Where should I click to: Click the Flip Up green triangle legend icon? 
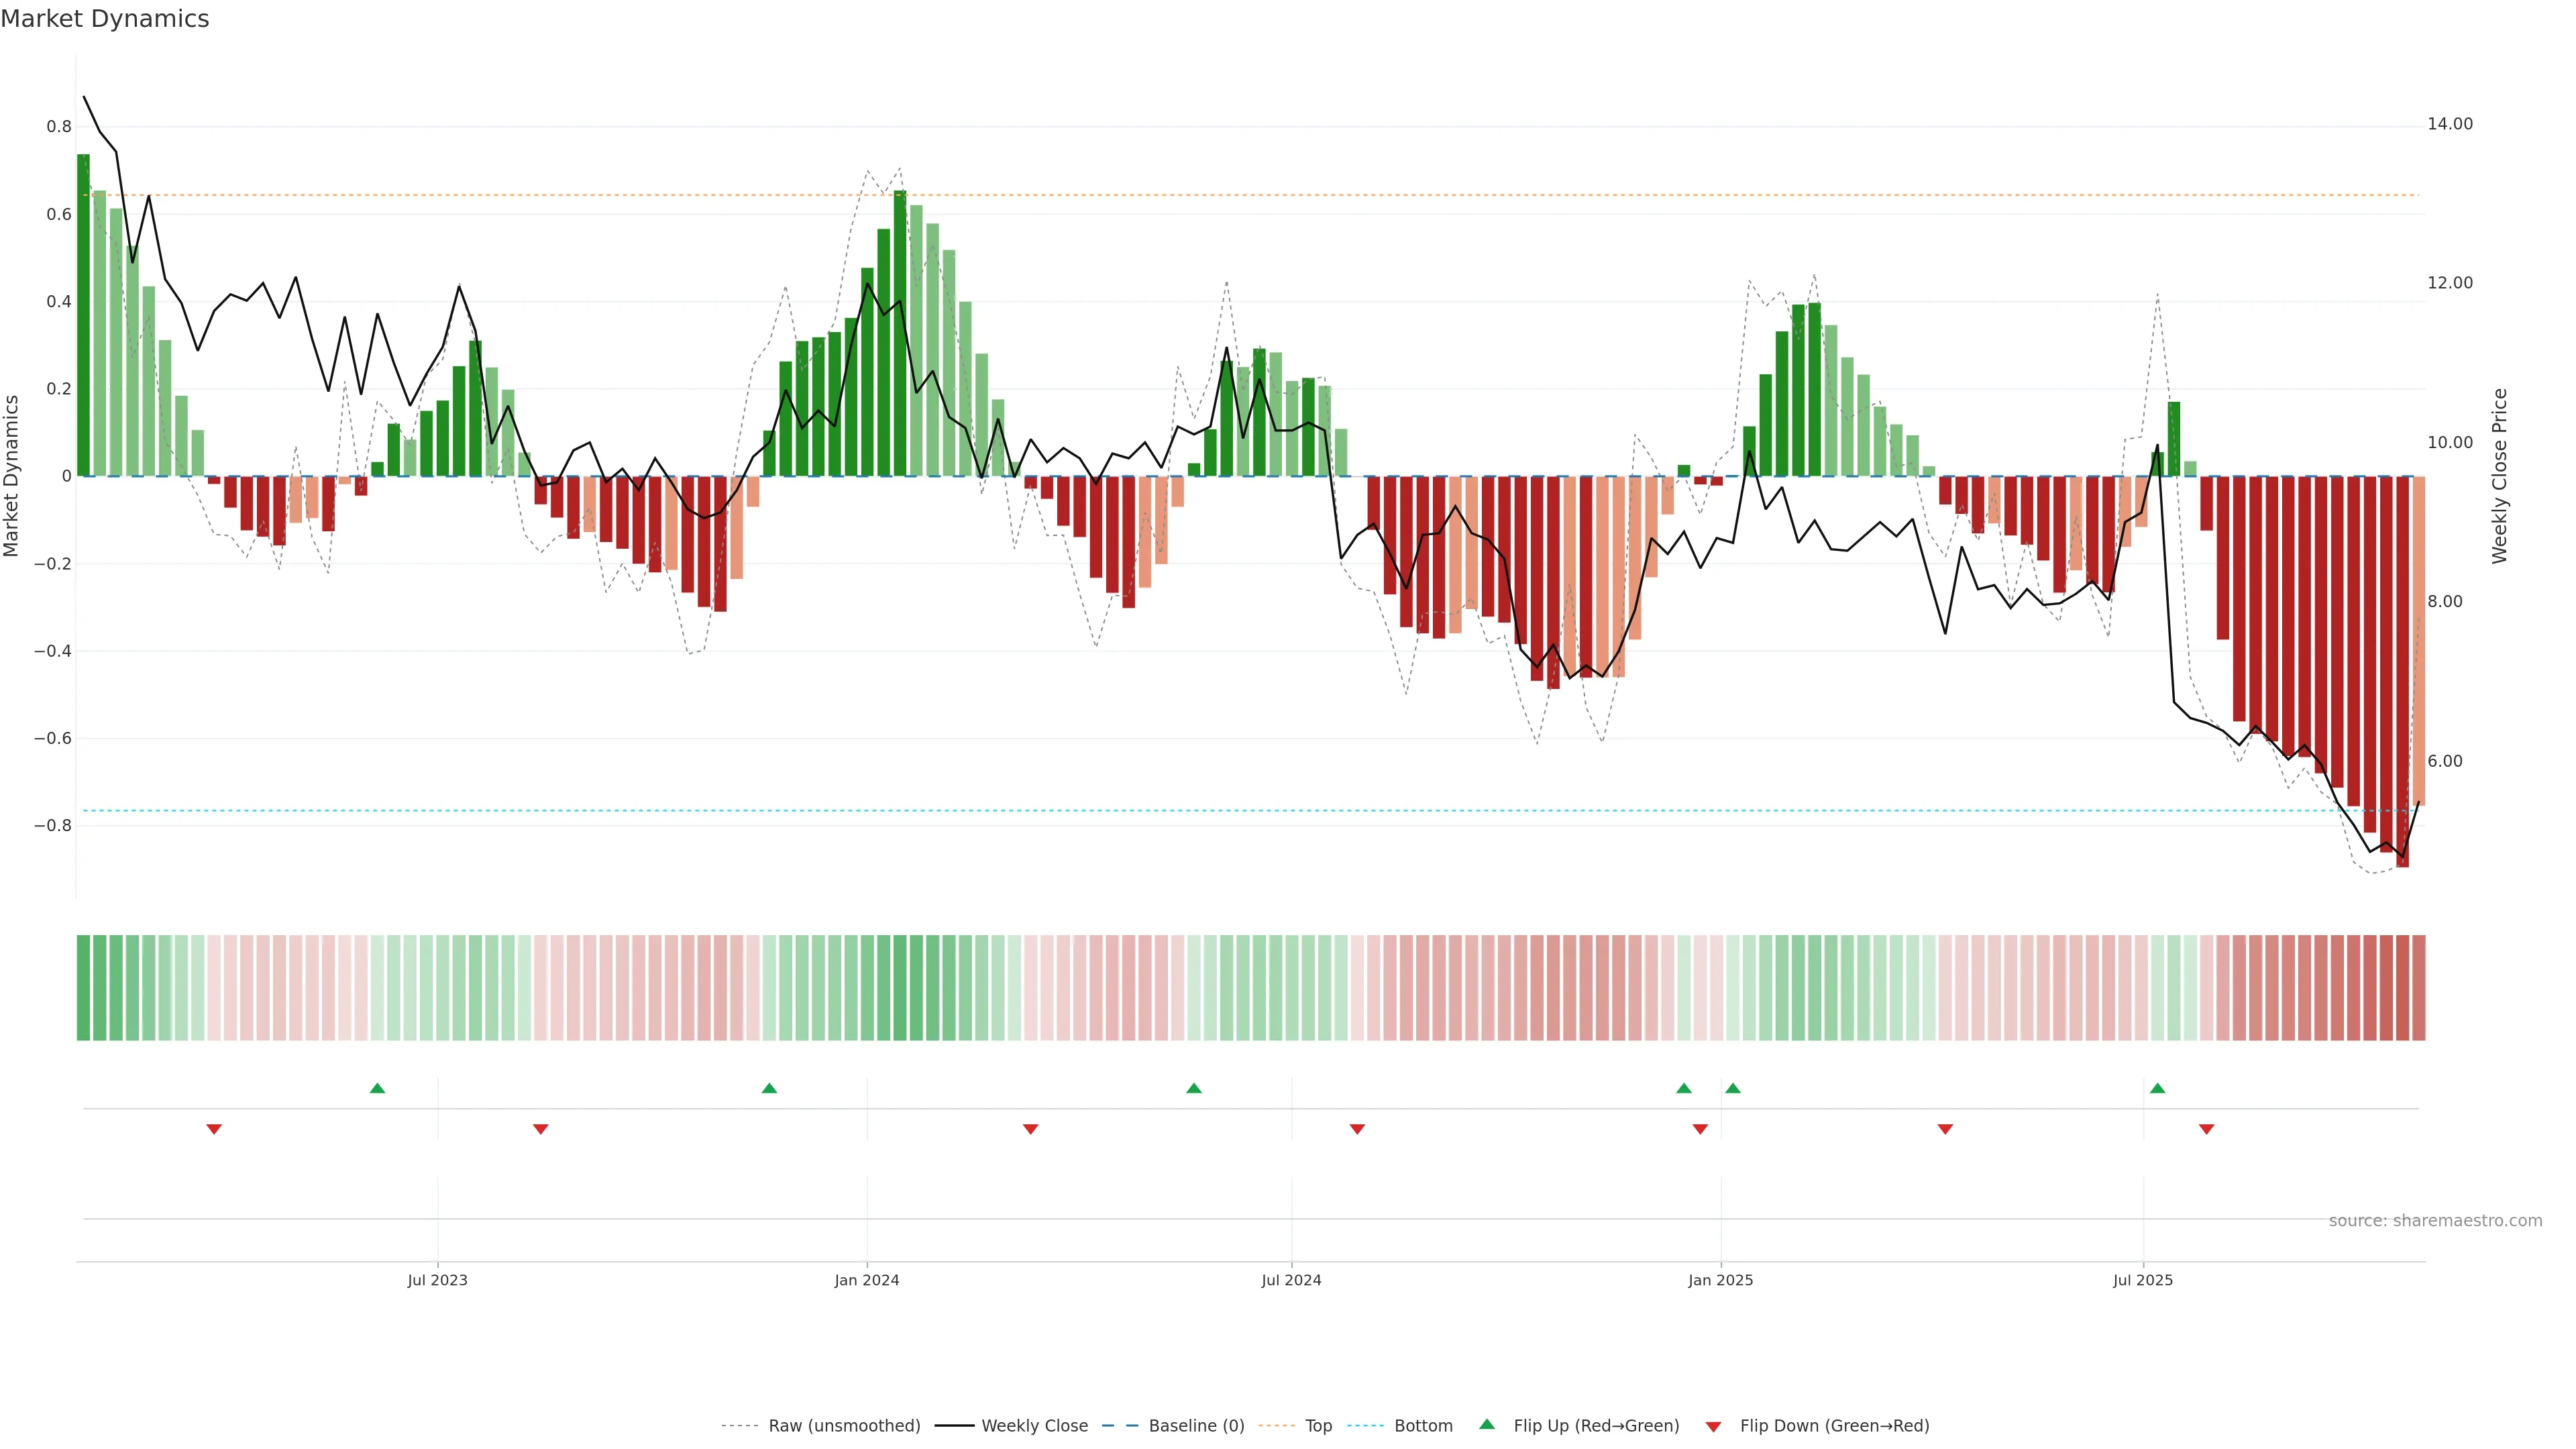click(x=1487, y=1424)
